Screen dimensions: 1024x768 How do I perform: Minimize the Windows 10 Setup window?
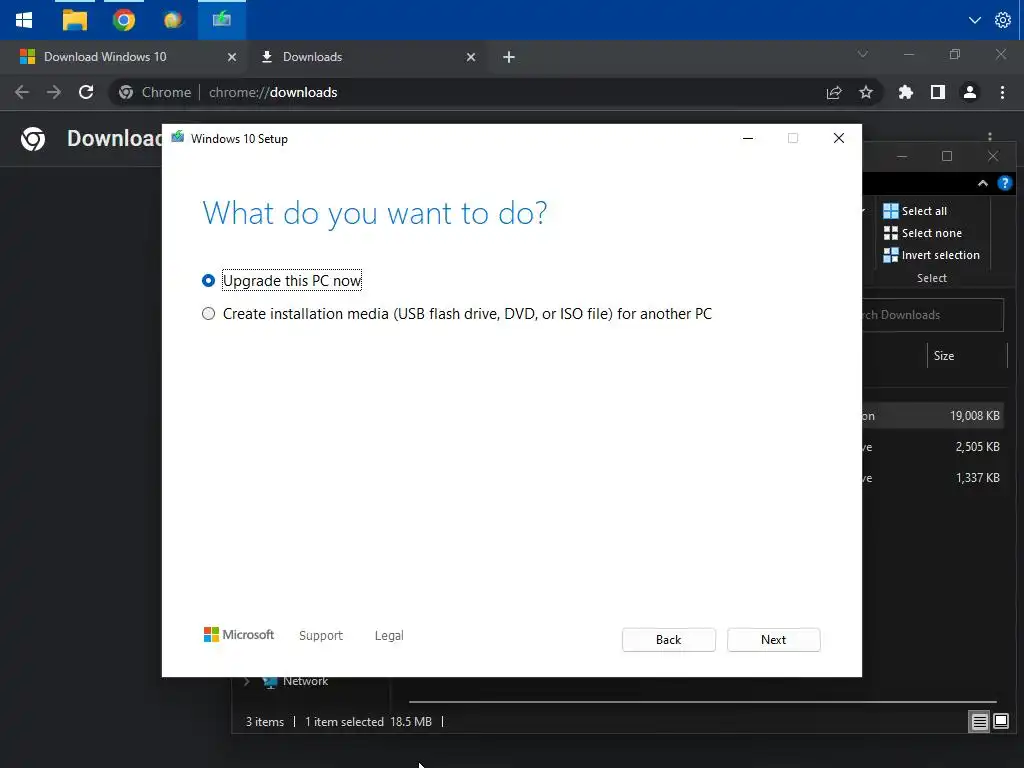coord(748,138)
